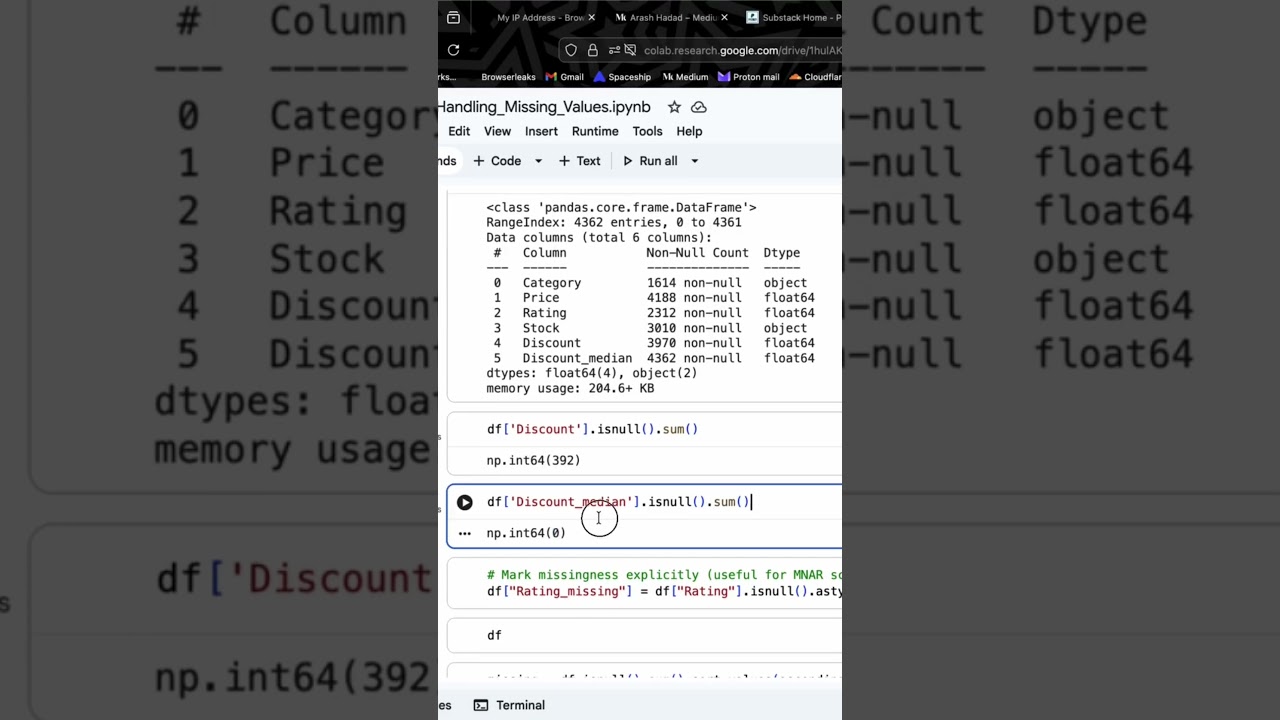This screenshot has height=720, width=1280.
Task: Click the Category row in info output
Action: point(650,283)
